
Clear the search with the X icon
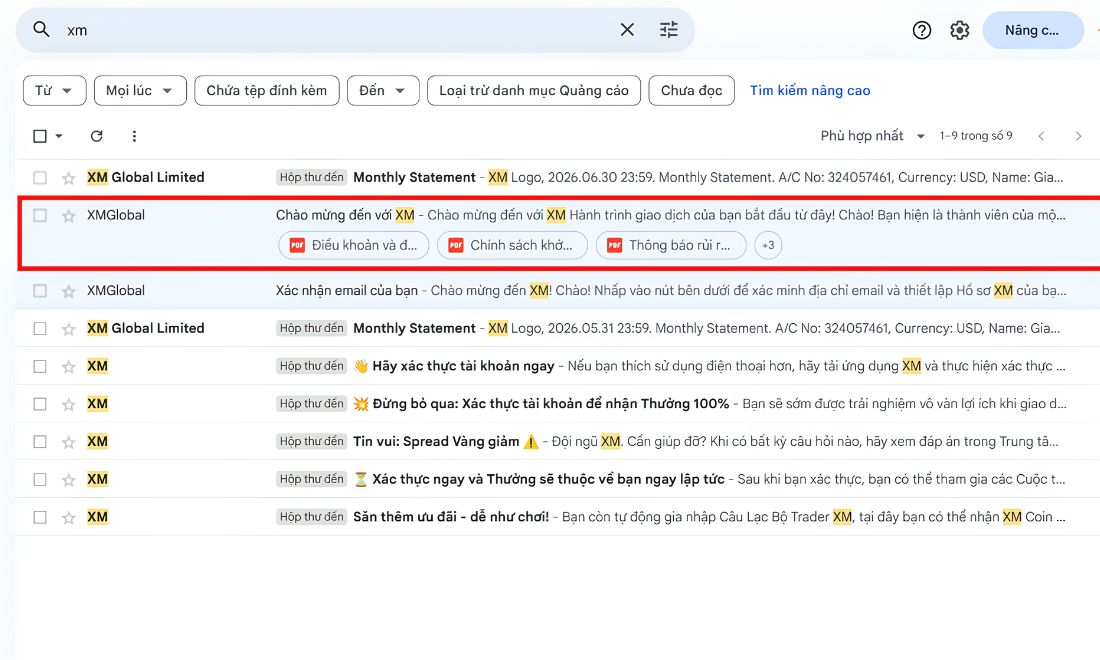(x=627, y=29)
